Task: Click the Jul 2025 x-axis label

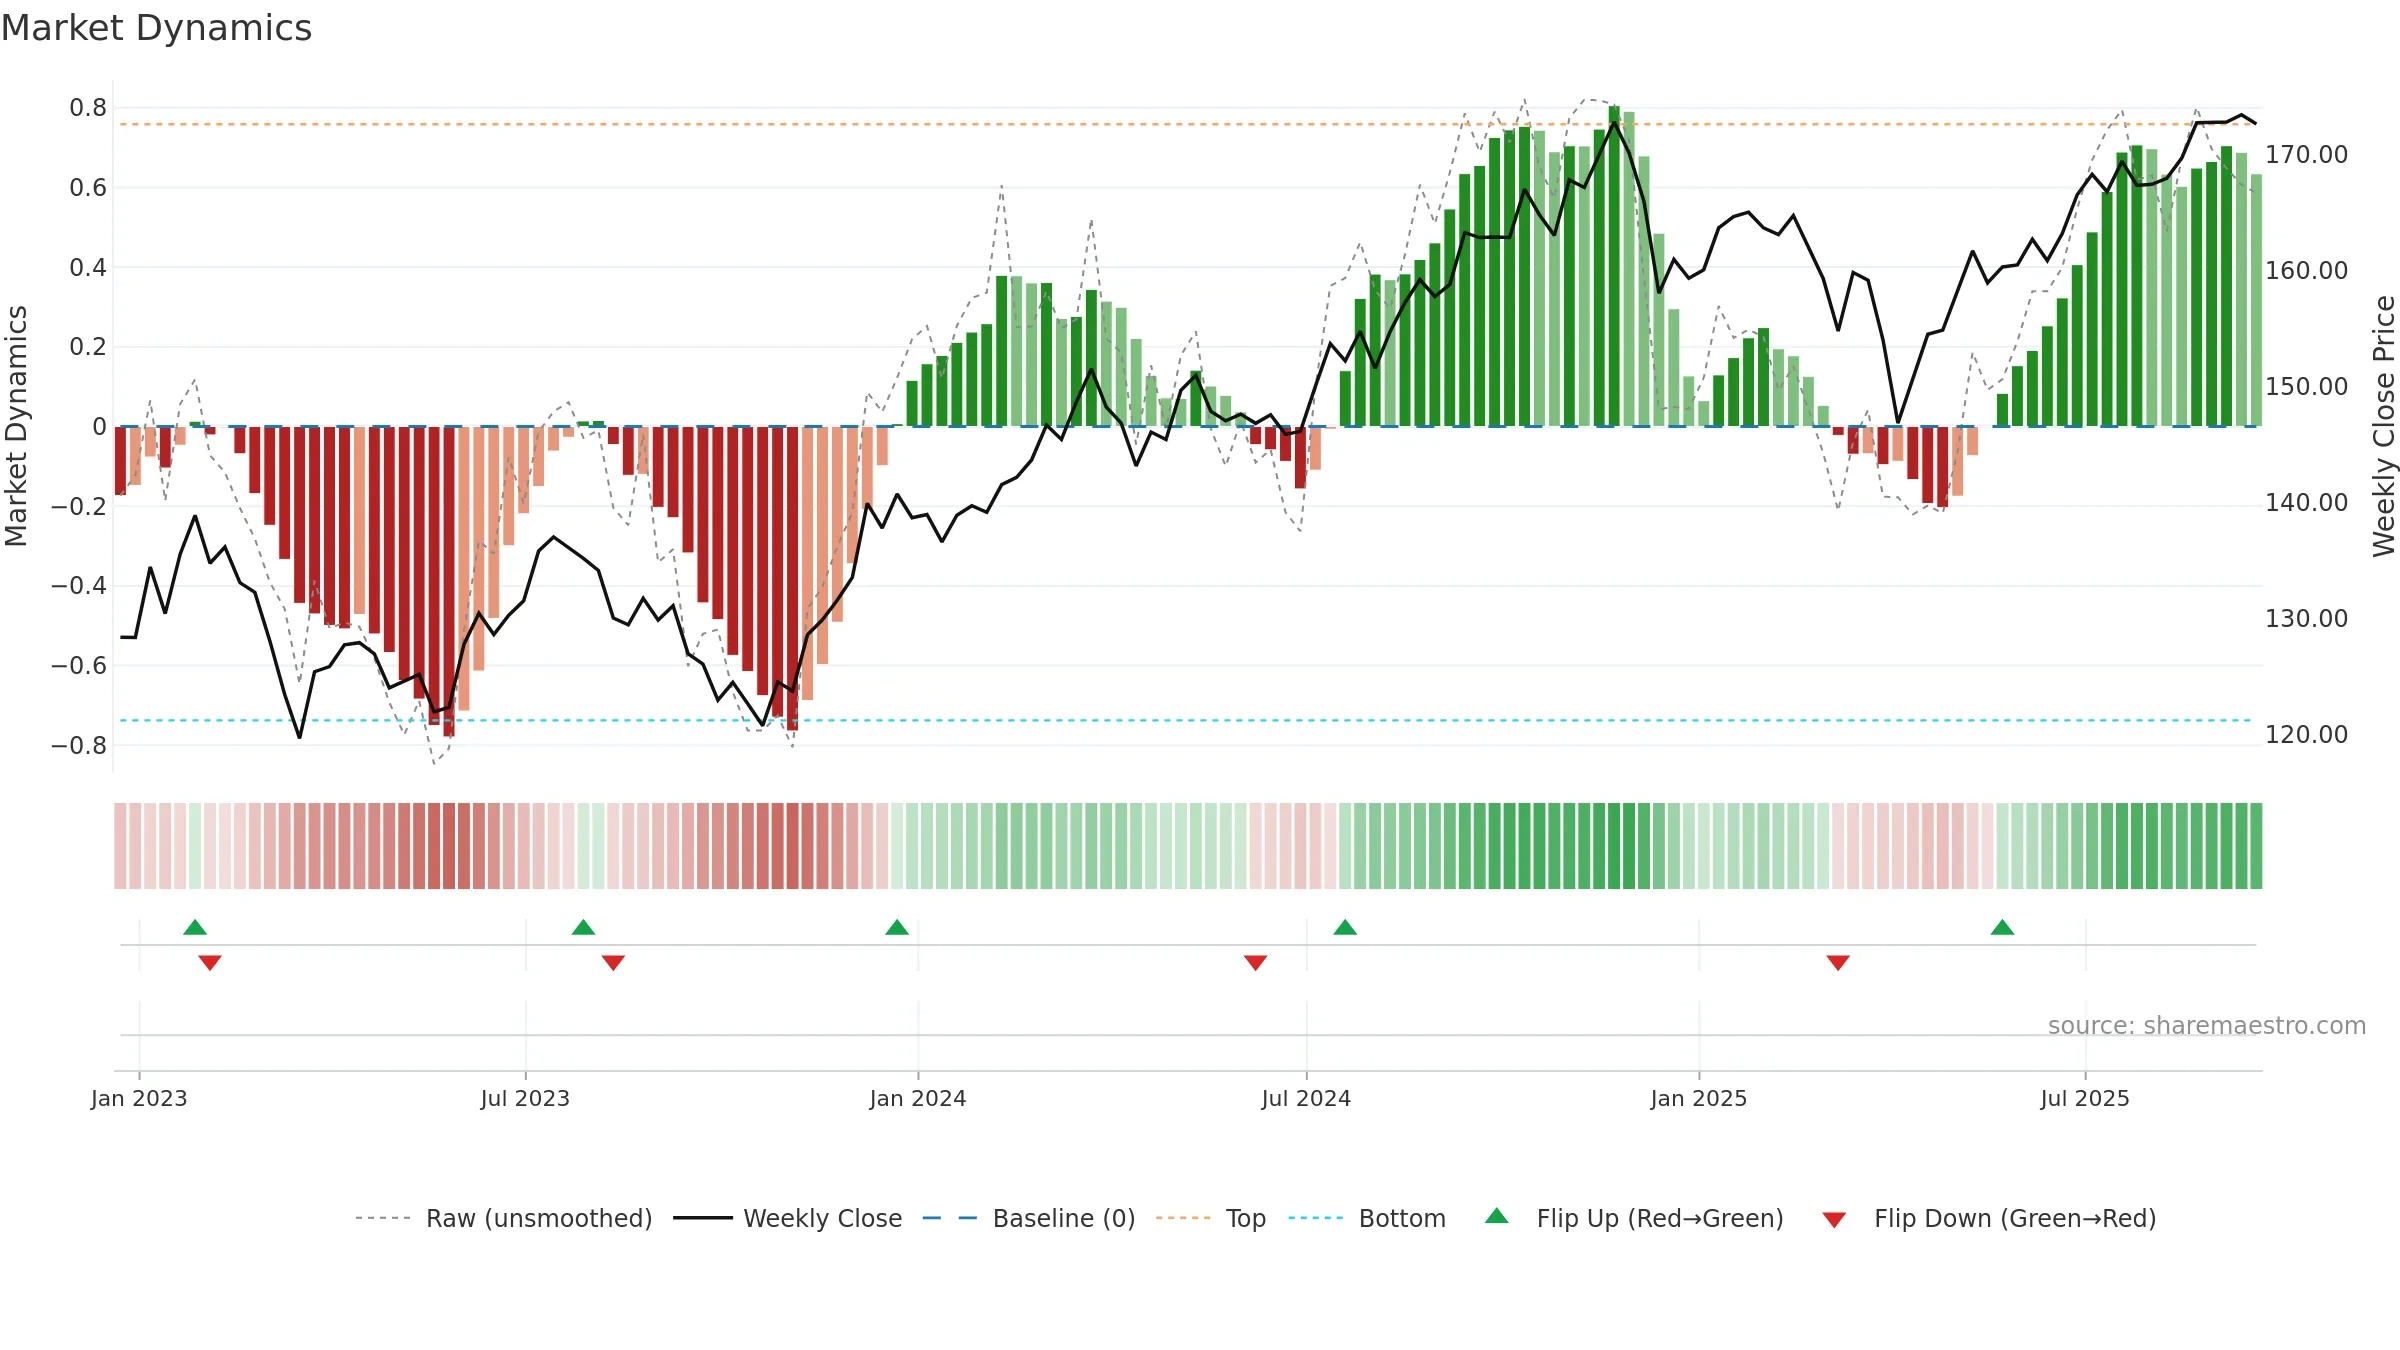Action: pyautogui.click(x=2085, y=1098)
